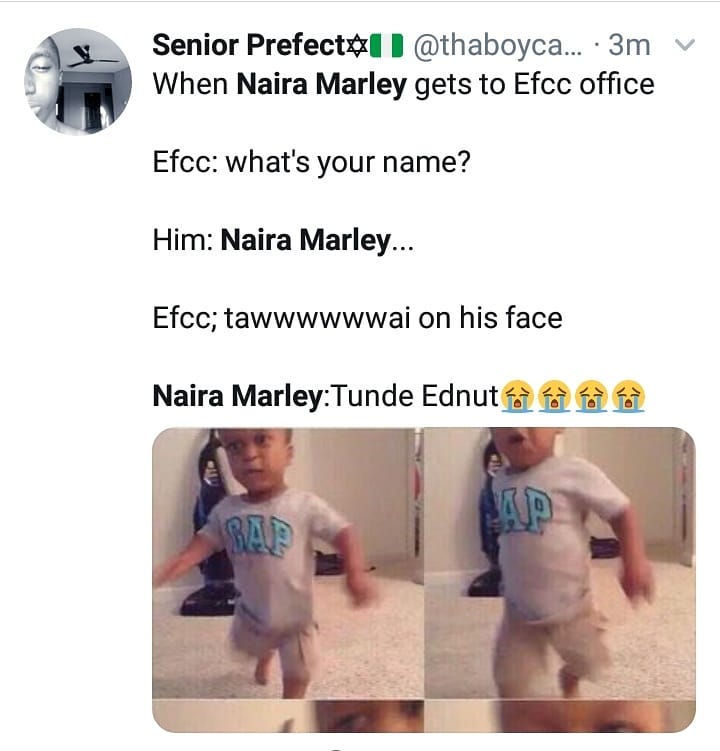Click the 3m tweet timestamp
Viewport: 720px width, 751px height.
point(630,45)
